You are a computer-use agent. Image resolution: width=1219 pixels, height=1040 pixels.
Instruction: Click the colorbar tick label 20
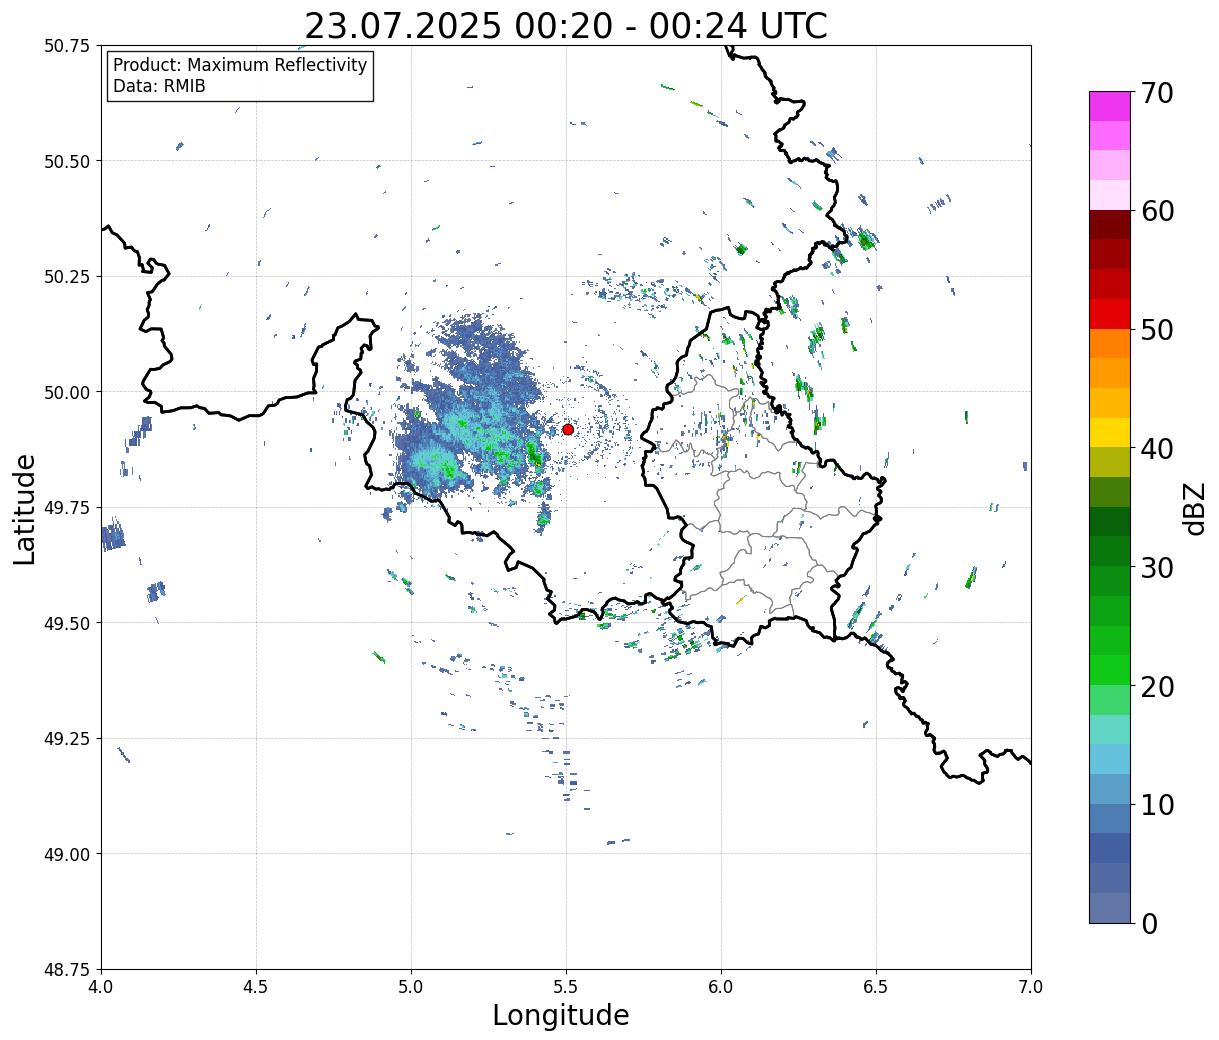click(1157, 687)
